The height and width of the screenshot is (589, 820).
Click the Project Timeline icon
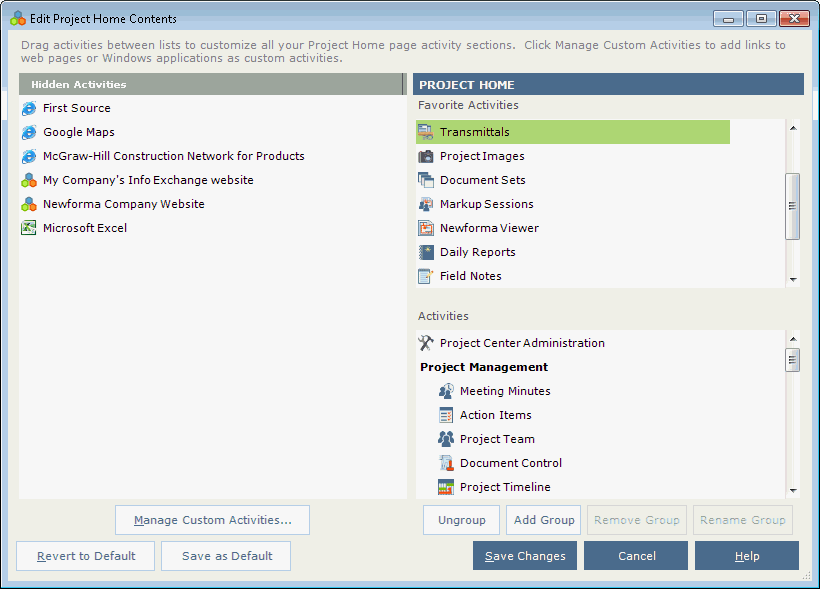[x=446, y=488]
